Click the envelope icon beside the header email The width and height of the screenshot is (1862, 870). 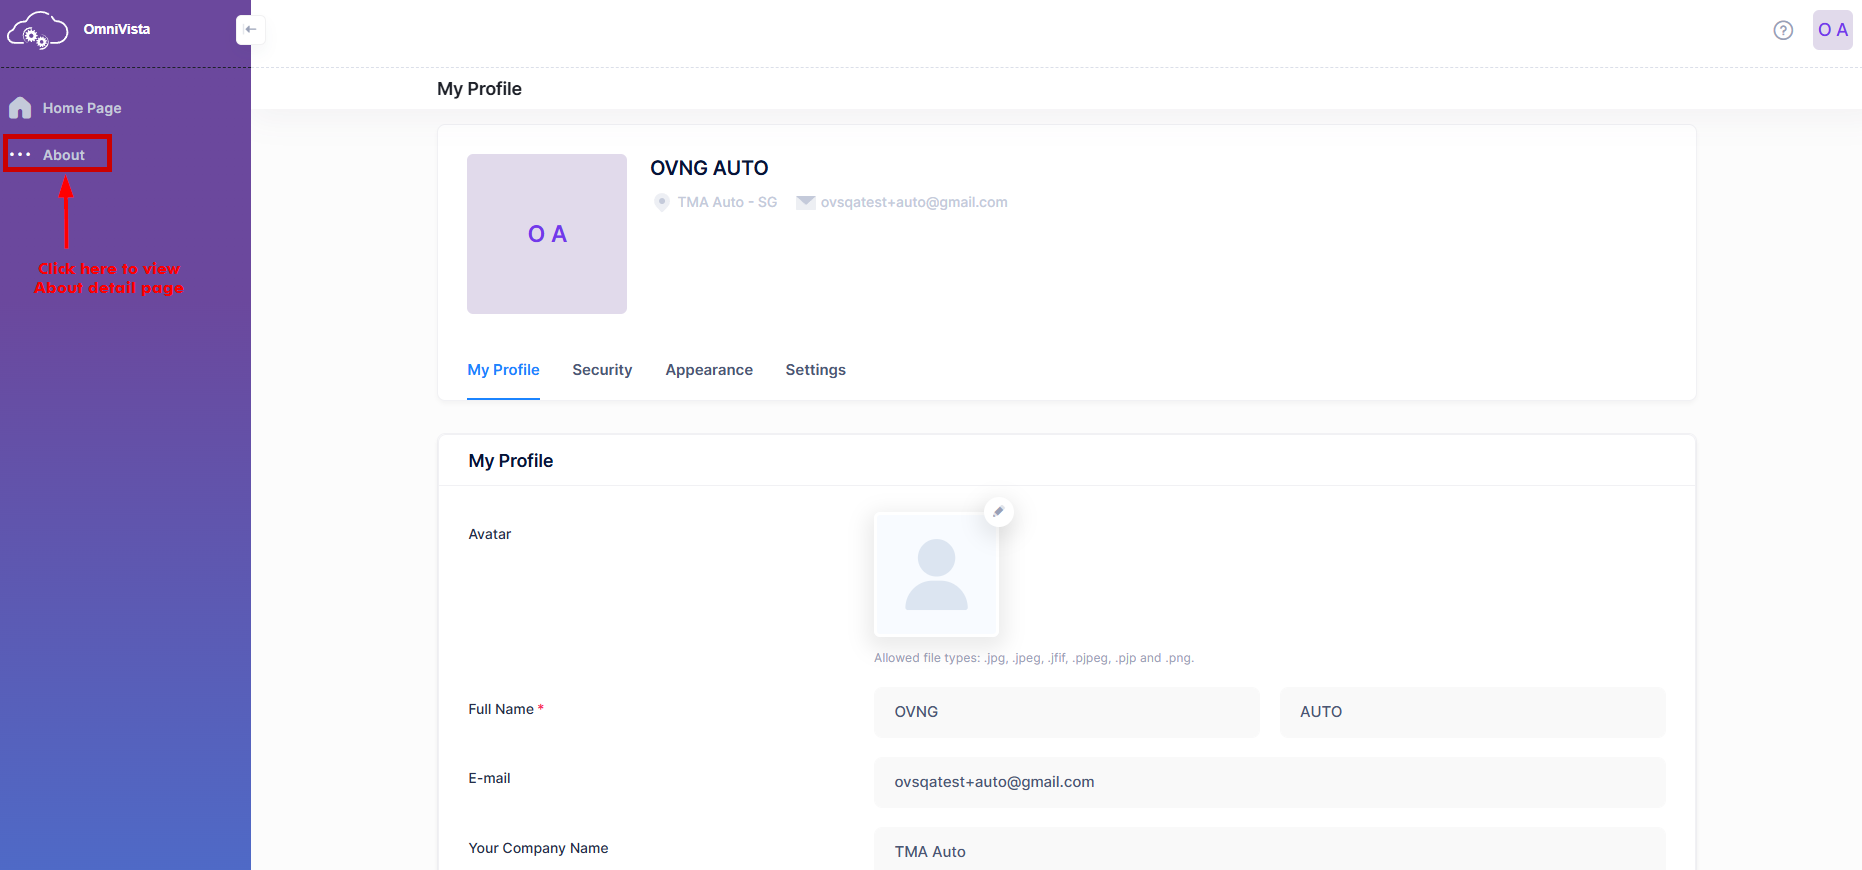tap(805, 202)
